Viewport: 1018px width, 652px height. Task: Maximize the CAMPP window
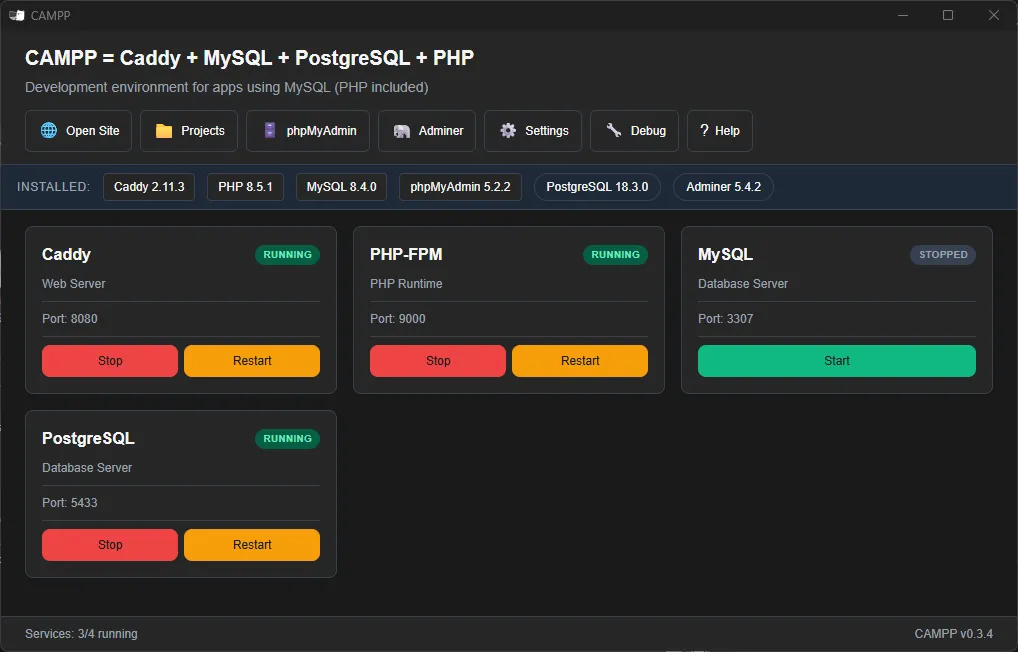click(948, 15)
